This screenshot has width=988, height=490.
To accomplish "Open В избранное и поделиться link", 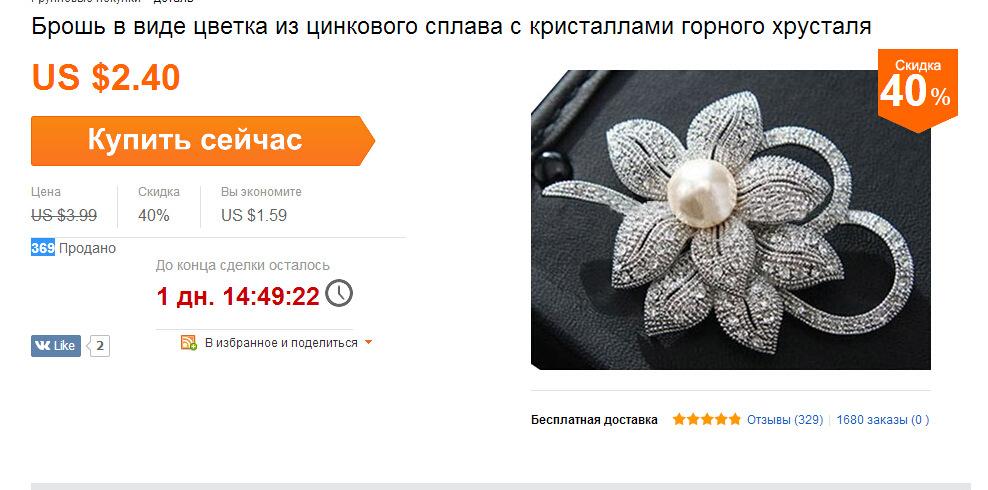I will tap(281, 343).
